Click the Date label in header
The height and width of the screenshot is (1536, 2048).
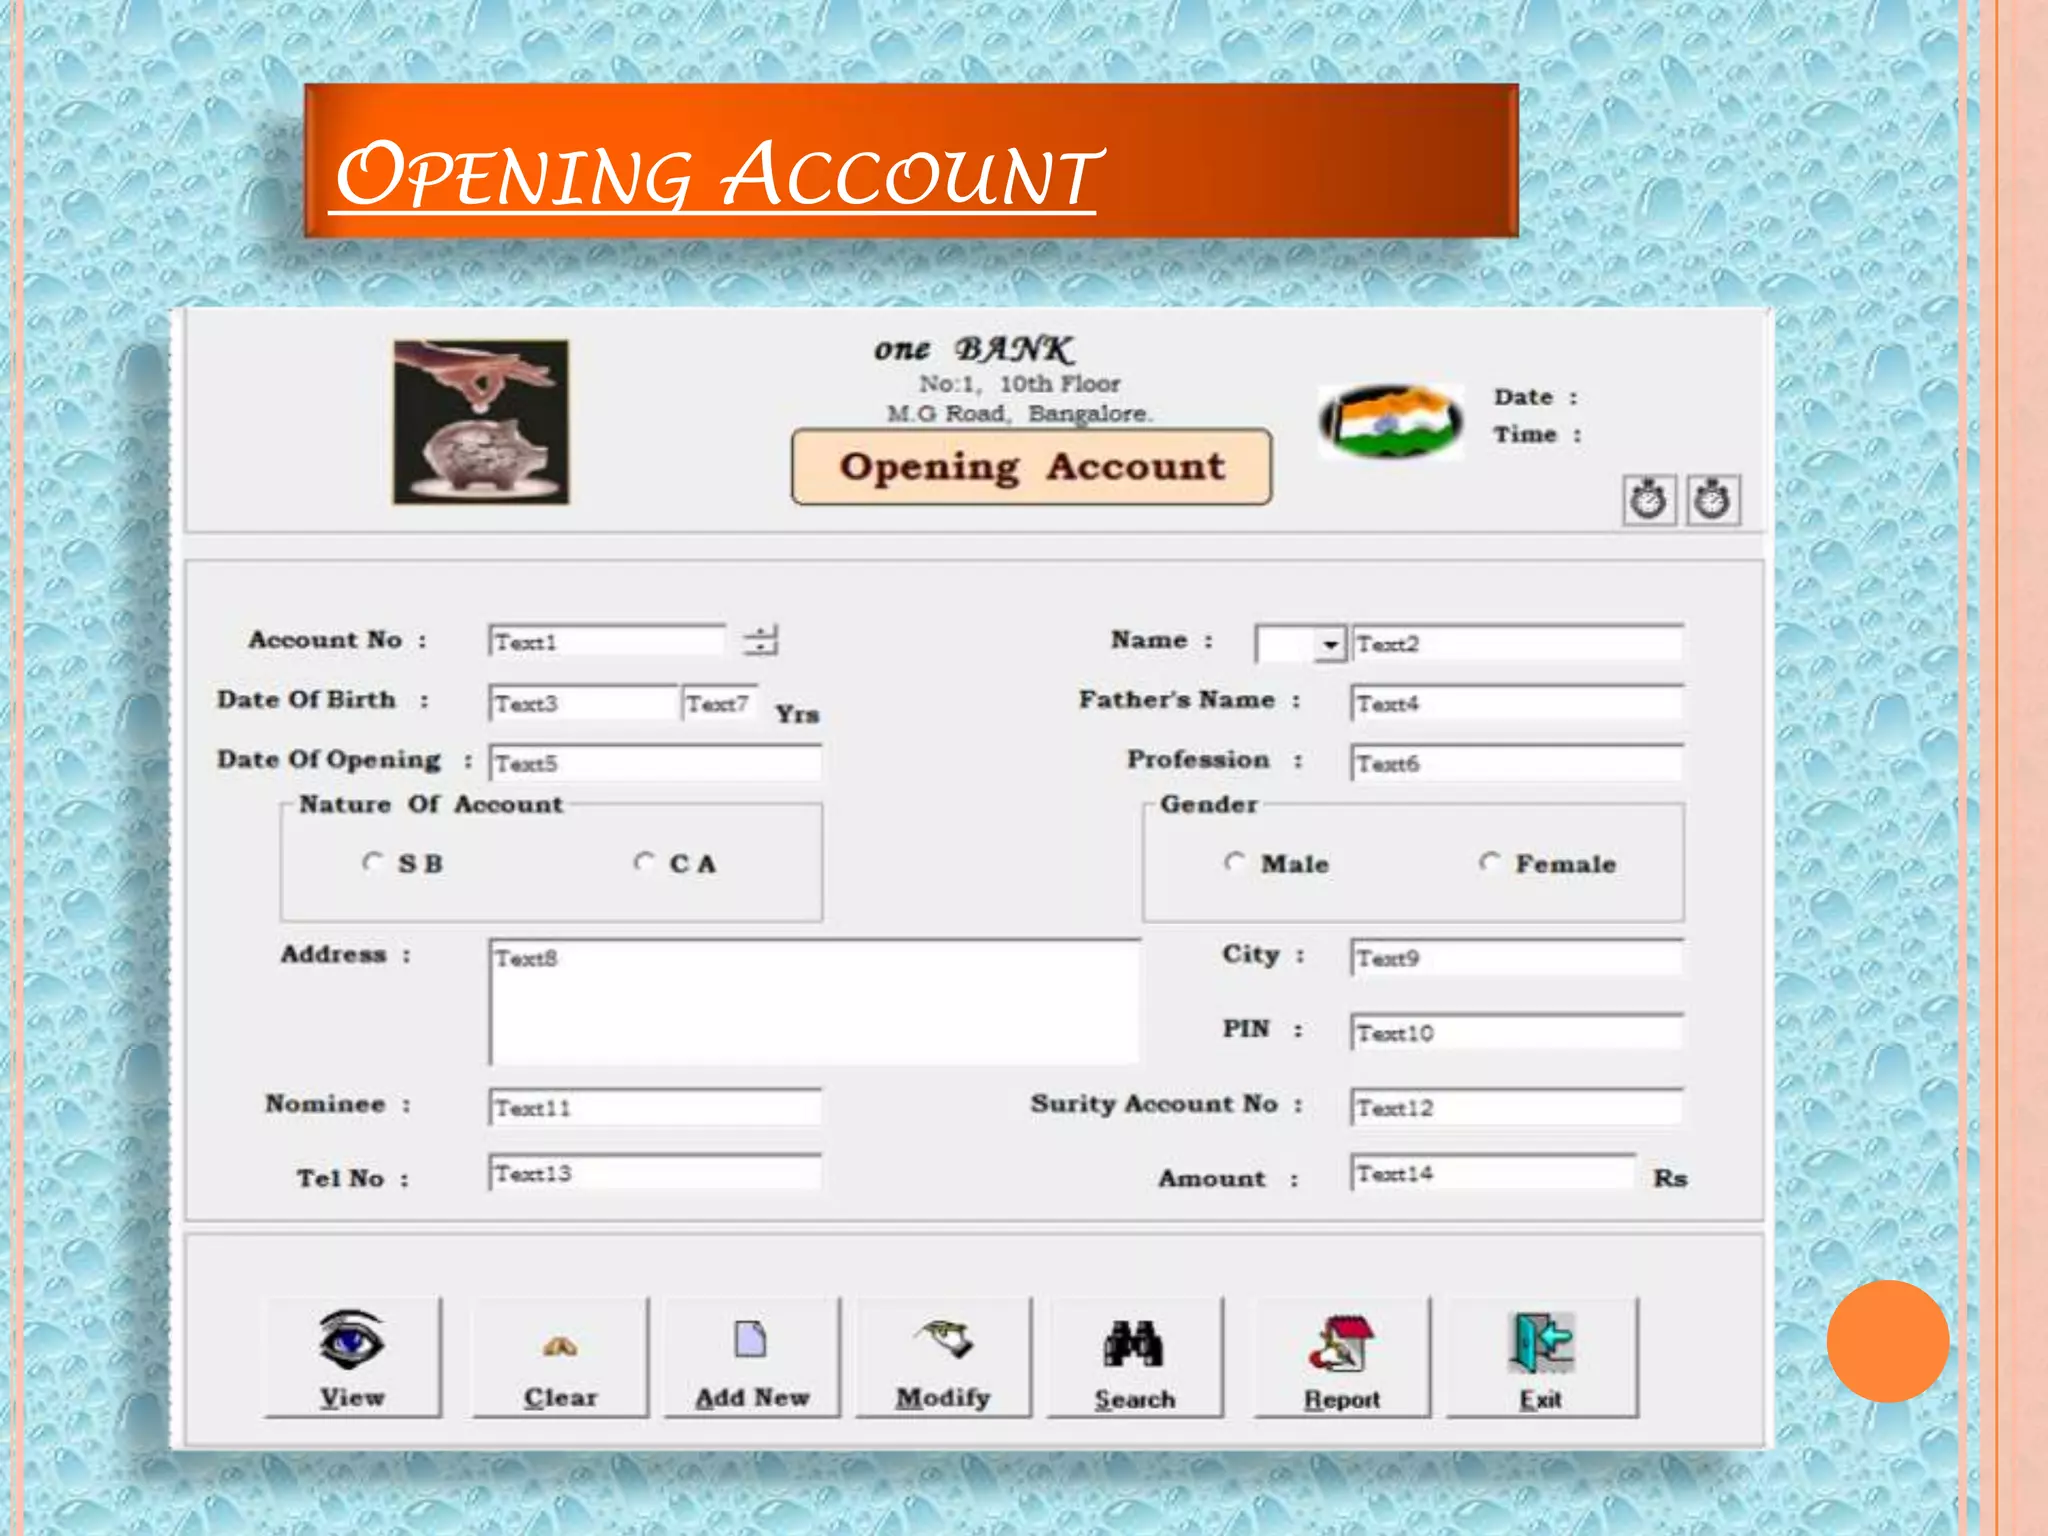(1535, 397)
